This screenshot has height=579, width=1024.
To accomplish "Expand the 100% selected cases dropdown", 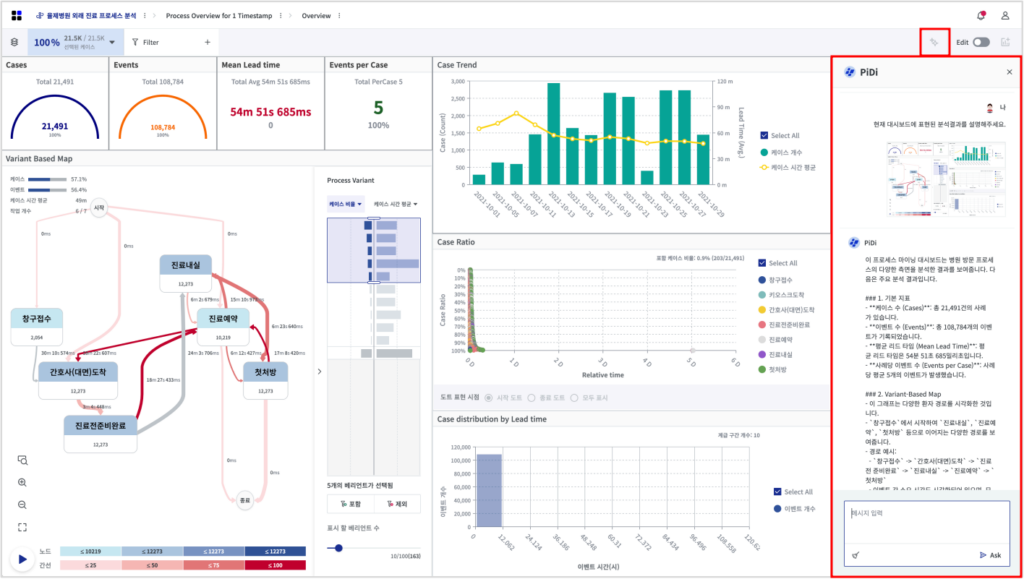I will (113, 42).
